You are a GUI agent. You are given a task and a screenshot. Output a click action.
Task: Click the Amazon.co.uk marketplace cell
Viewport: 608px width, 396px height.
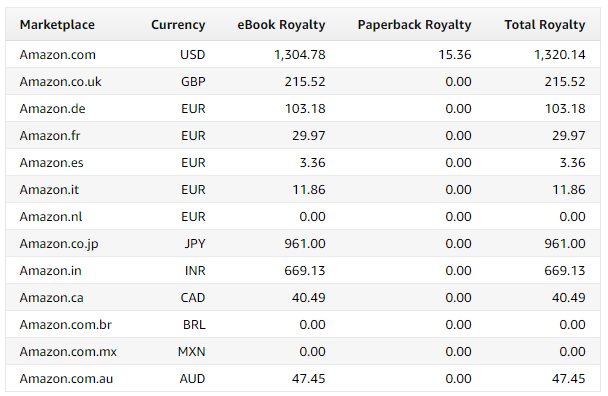coord(60,81)
